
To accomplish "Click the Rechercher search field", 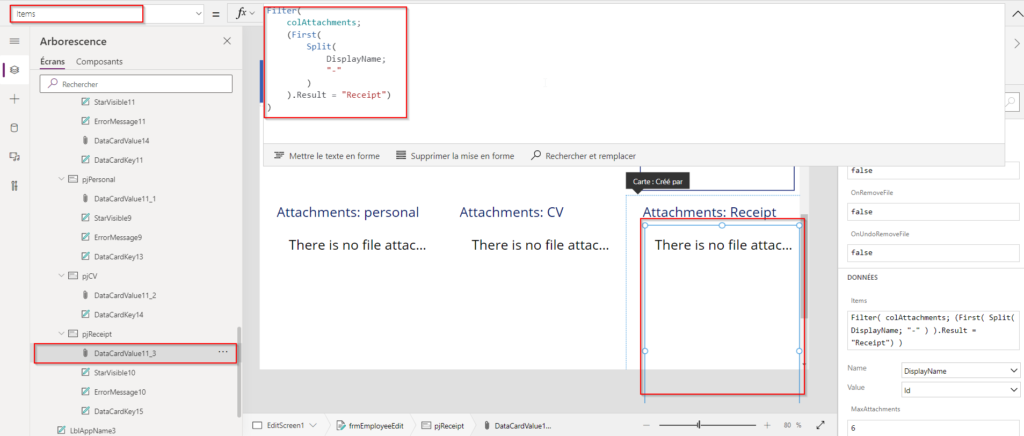I will [x=140, y=85].
